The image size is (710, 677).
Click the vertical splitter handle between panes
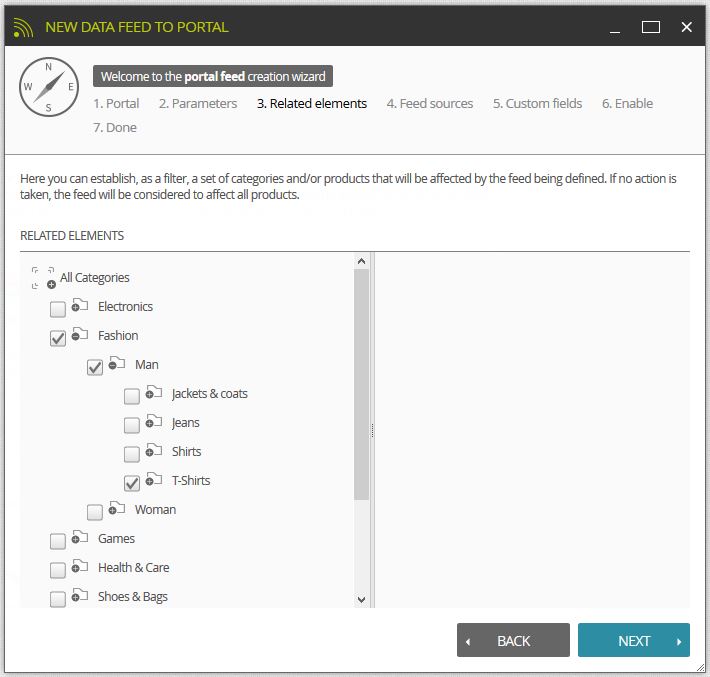(372, 430)
